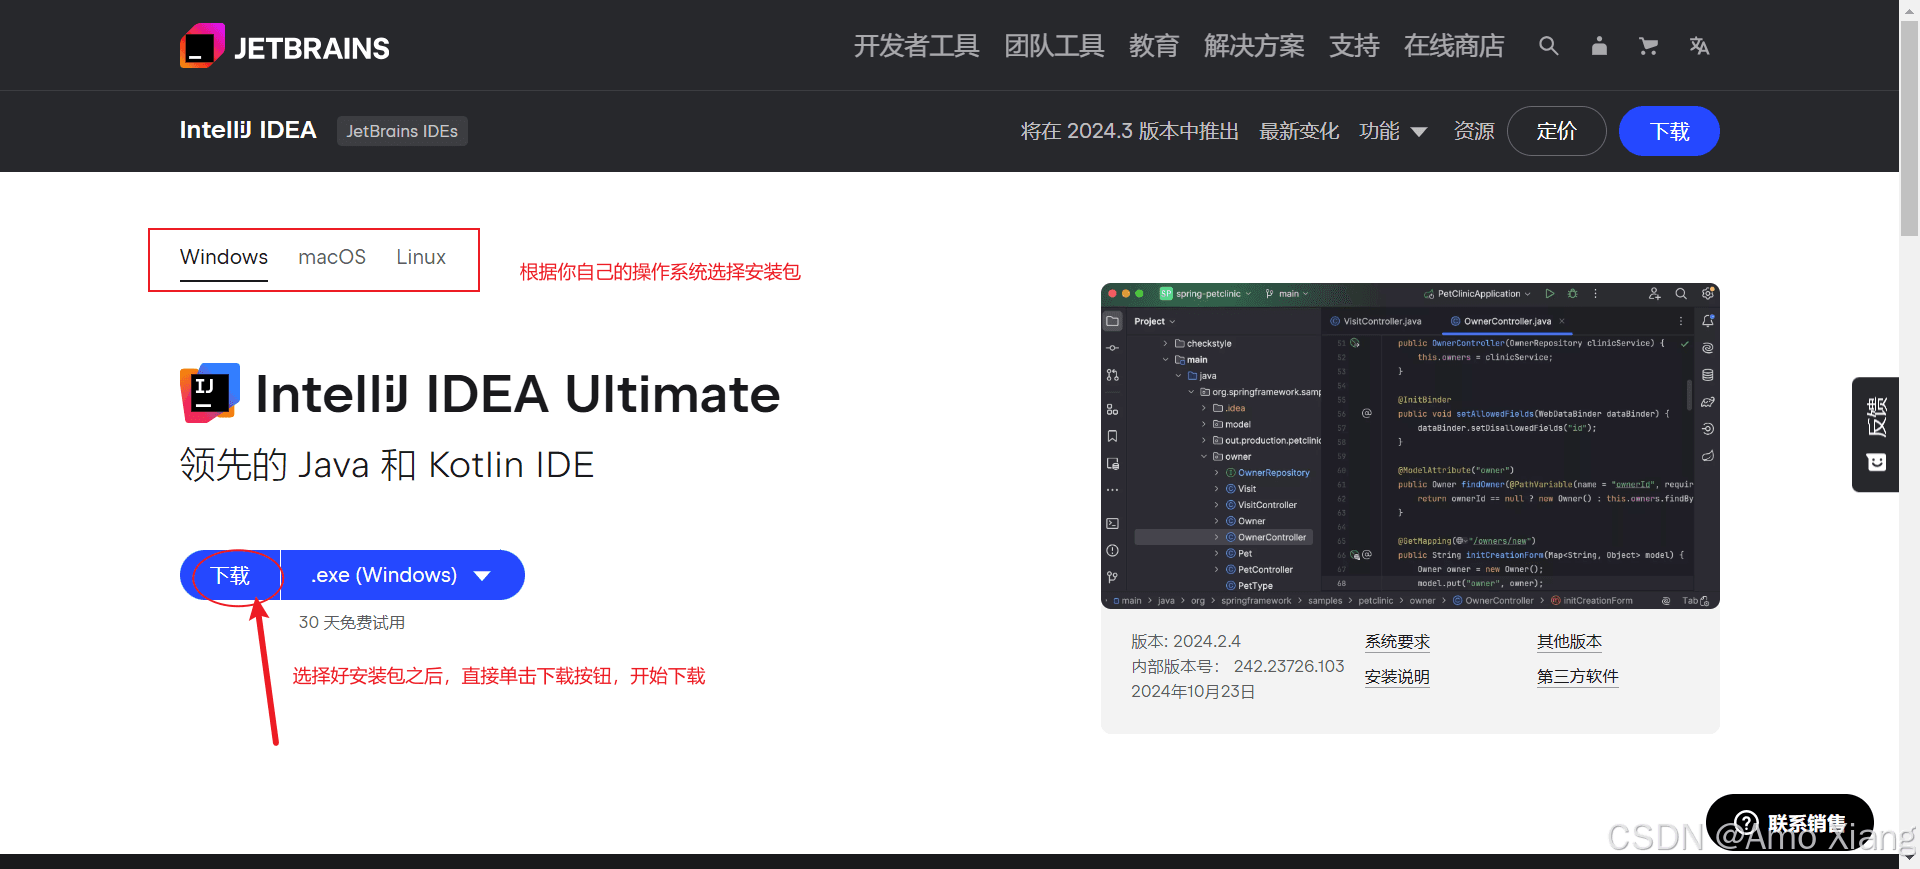Open the 教育 menu
Image resolution: width=1920 pixels, height=869 pixels.
pos(1154,46)
